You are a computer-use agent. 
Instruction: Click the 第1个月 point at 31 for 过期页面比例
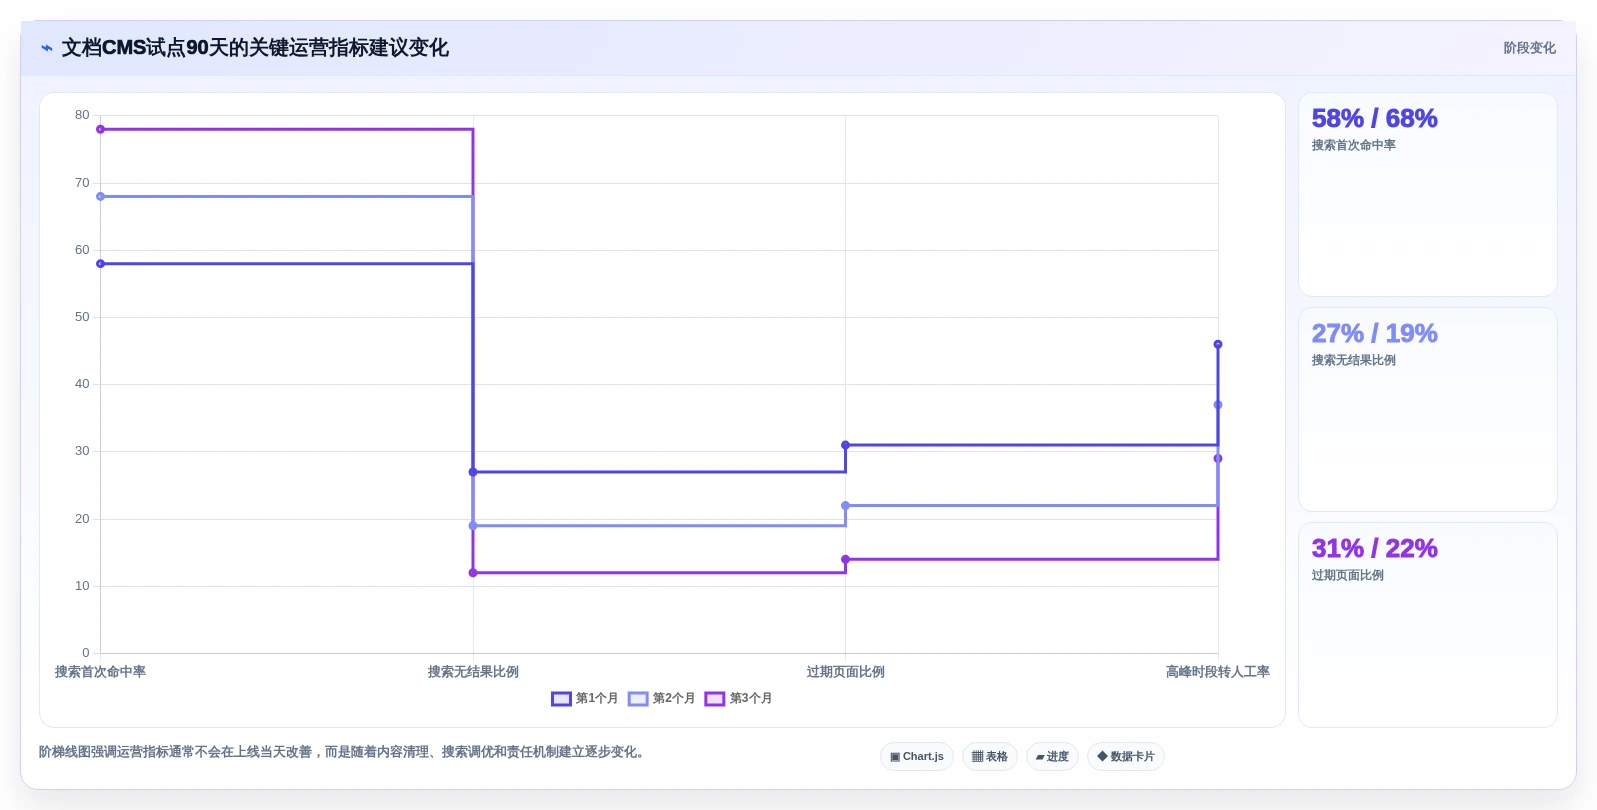click(845, 445)
